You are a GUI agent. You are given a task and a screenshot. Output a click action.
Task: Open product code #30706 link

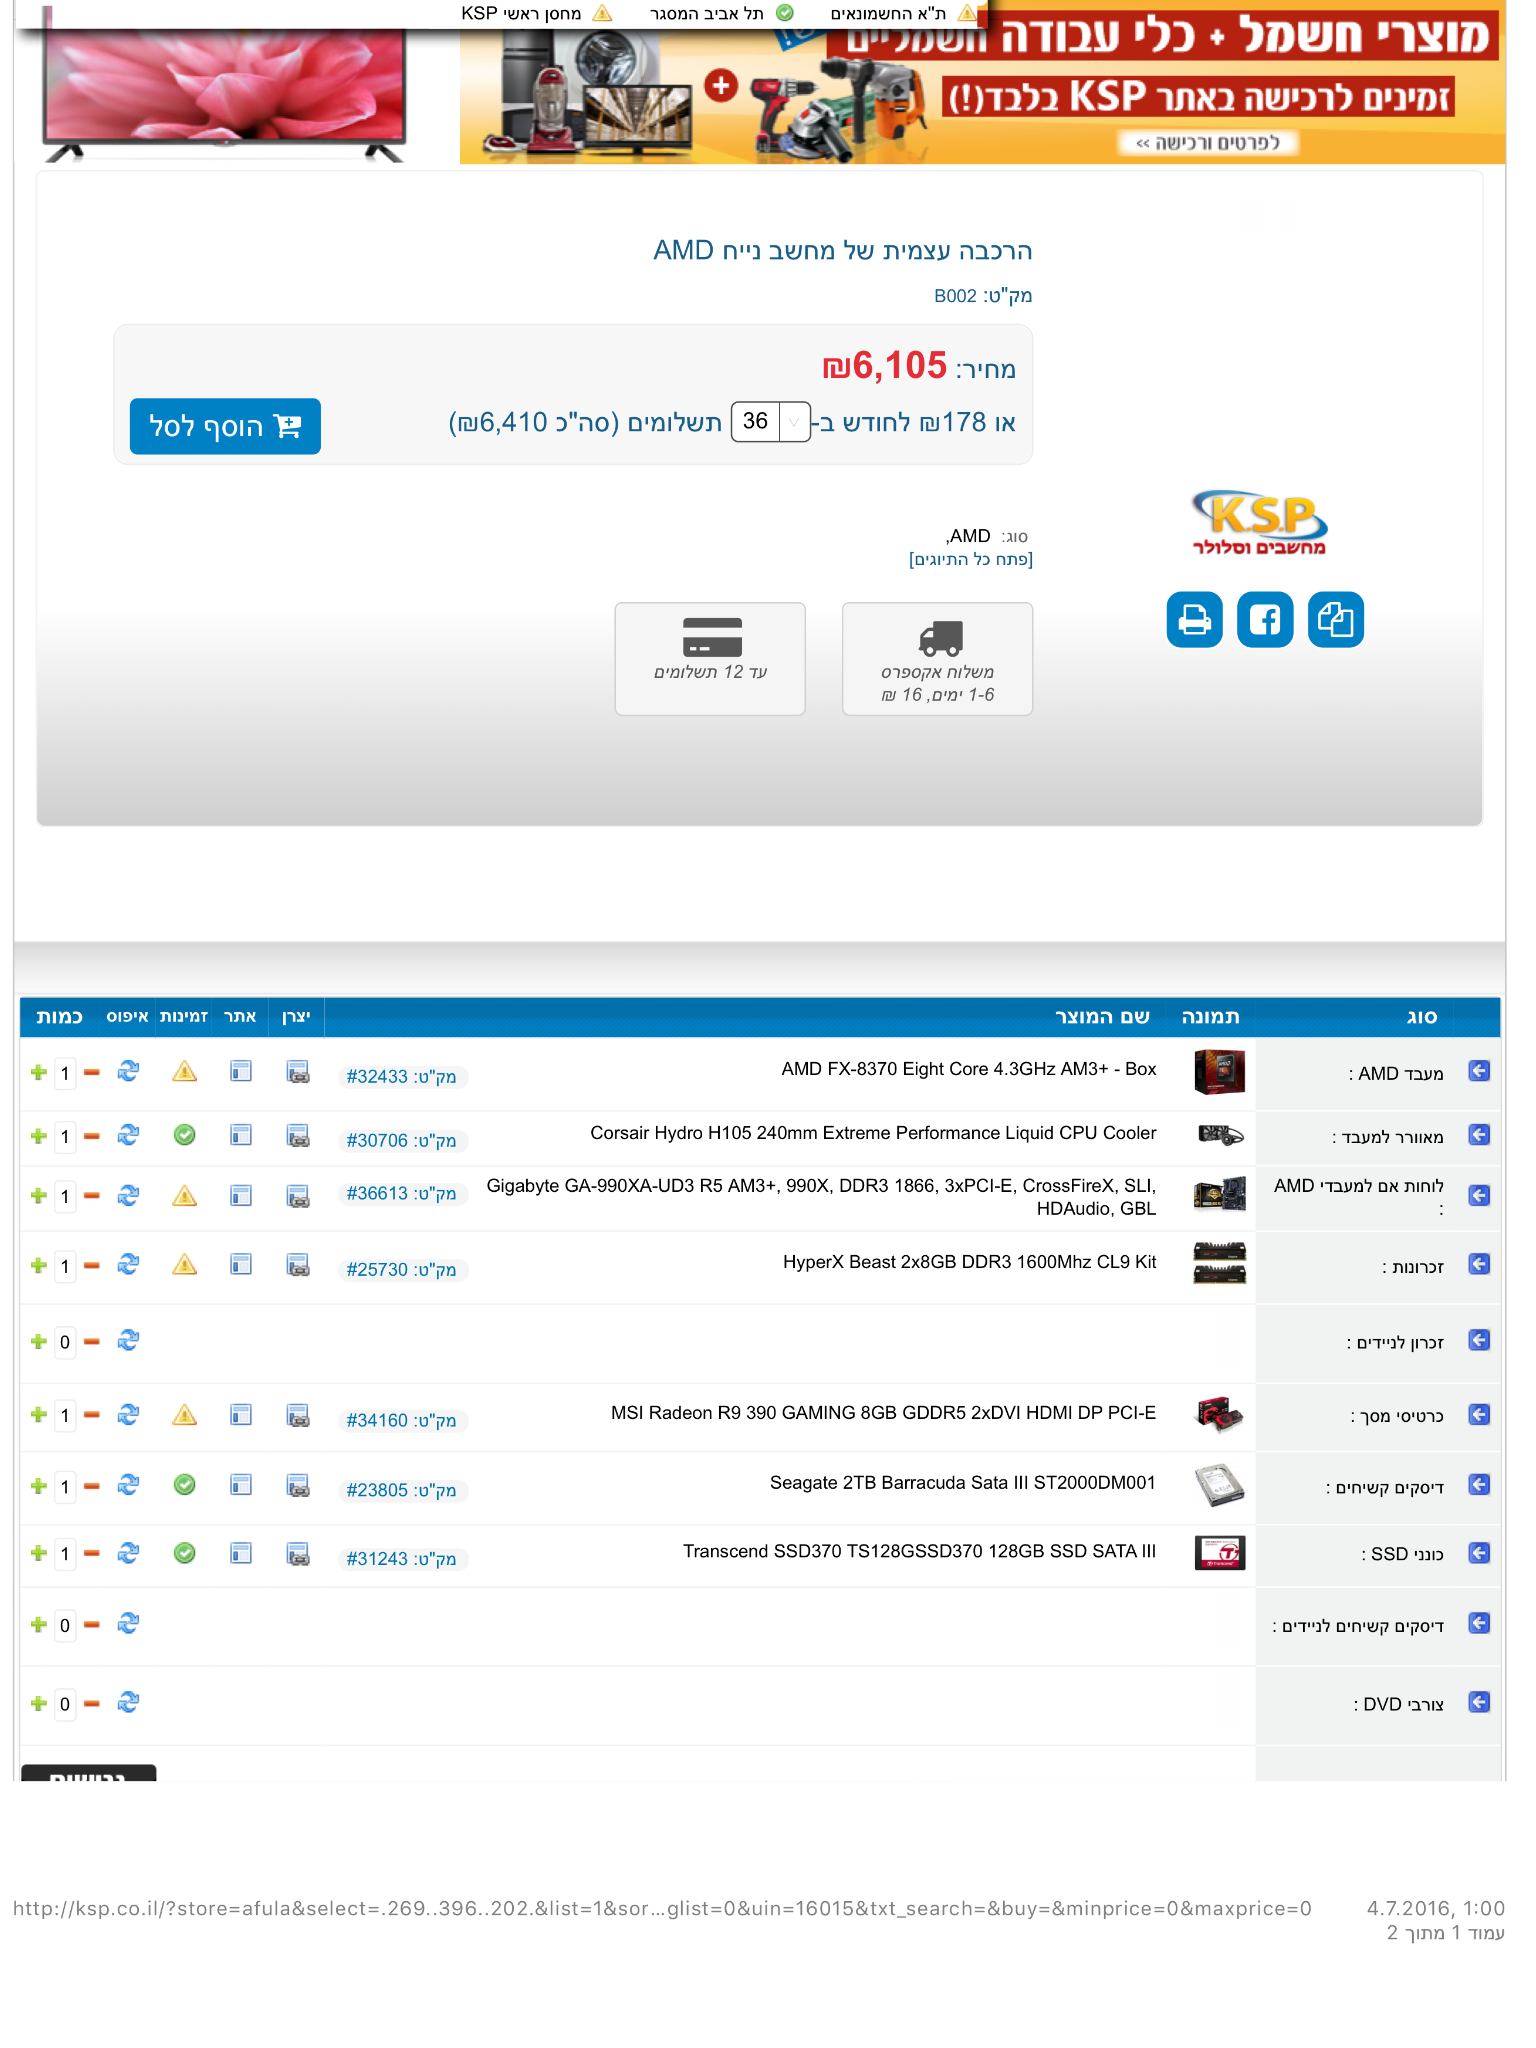tap(401, 1141)
